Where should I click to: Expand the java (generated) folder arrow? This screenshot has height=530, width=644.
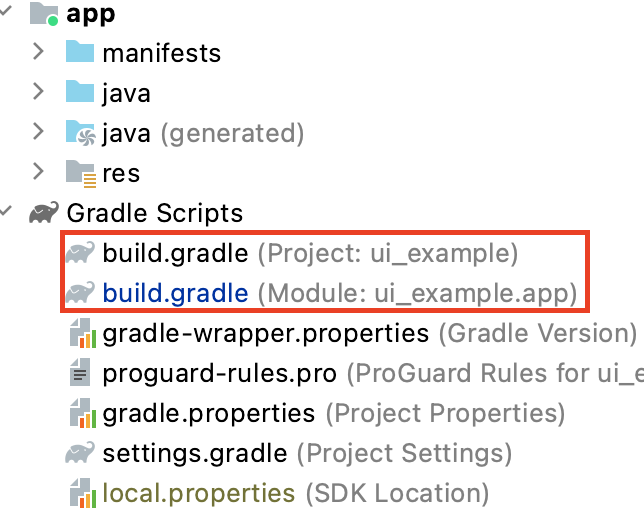(38, 132)
